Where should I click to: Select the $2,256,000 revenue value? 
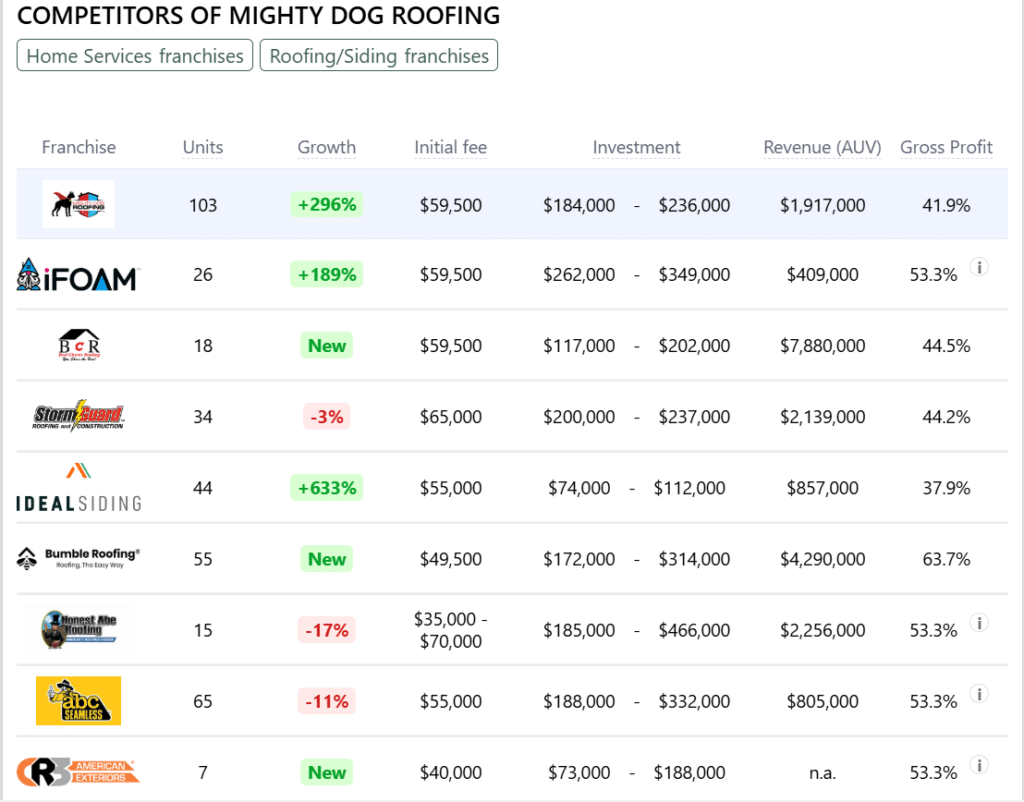pos(822,630)
